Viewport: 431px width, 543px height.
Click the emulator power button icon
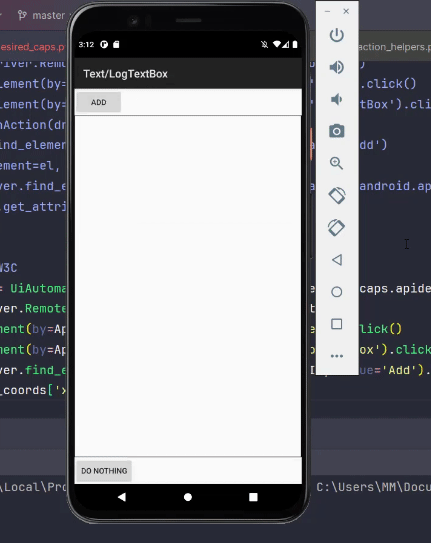coord(336,35)
